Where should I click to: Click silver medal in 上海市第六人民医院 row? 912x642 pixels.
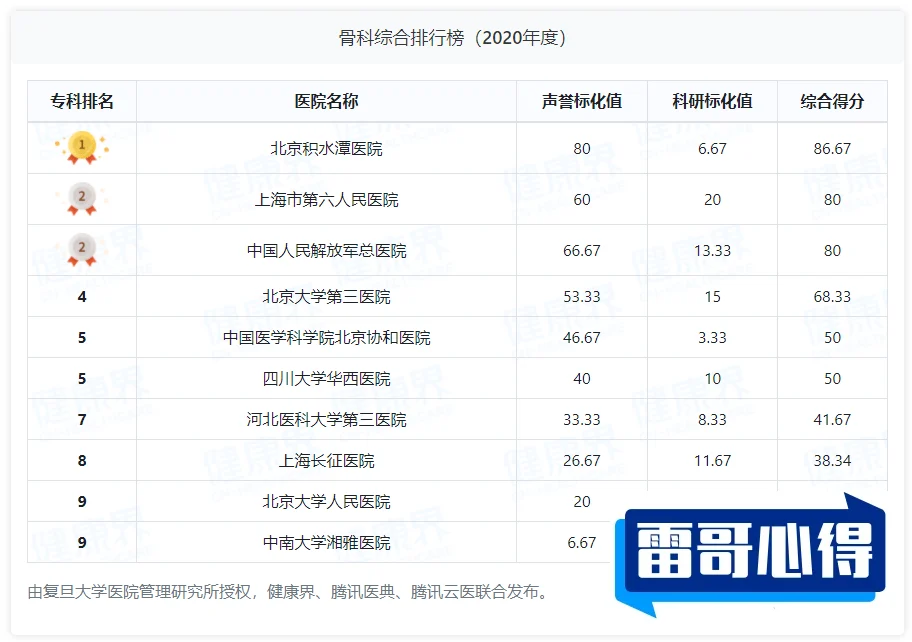pyautogui.click(x=82, y=199)
